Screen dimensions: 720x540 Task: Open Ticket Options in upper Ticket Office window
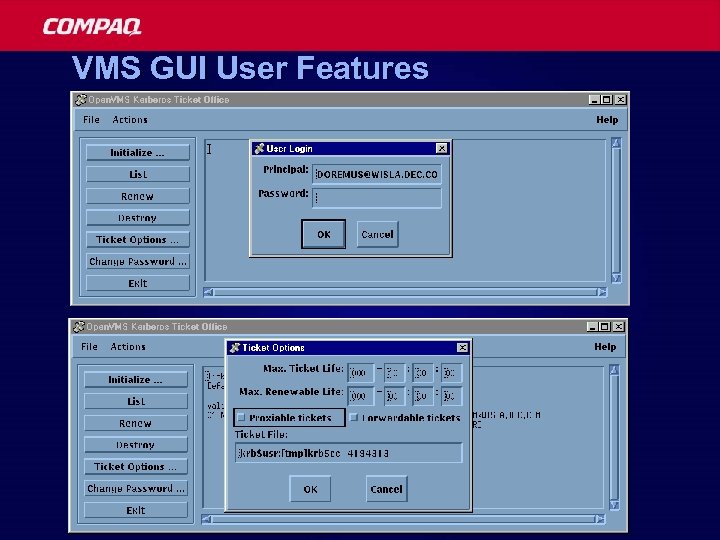click(137, 239)
